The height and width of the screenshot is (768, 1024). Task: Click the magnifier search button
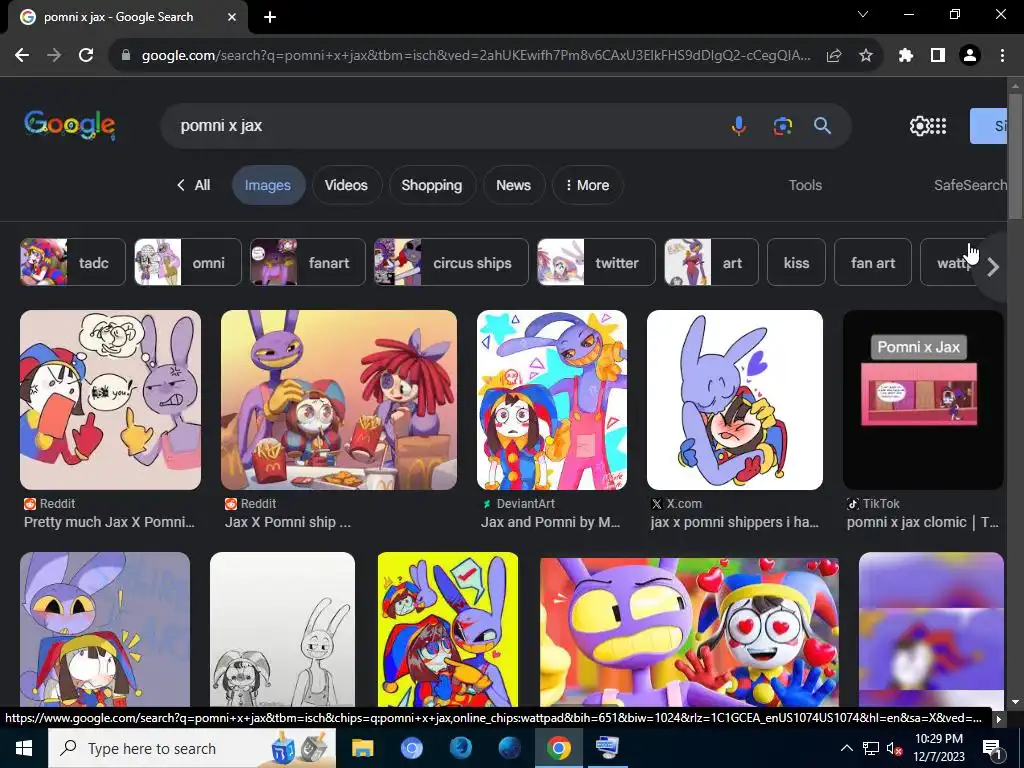point(822,125)
